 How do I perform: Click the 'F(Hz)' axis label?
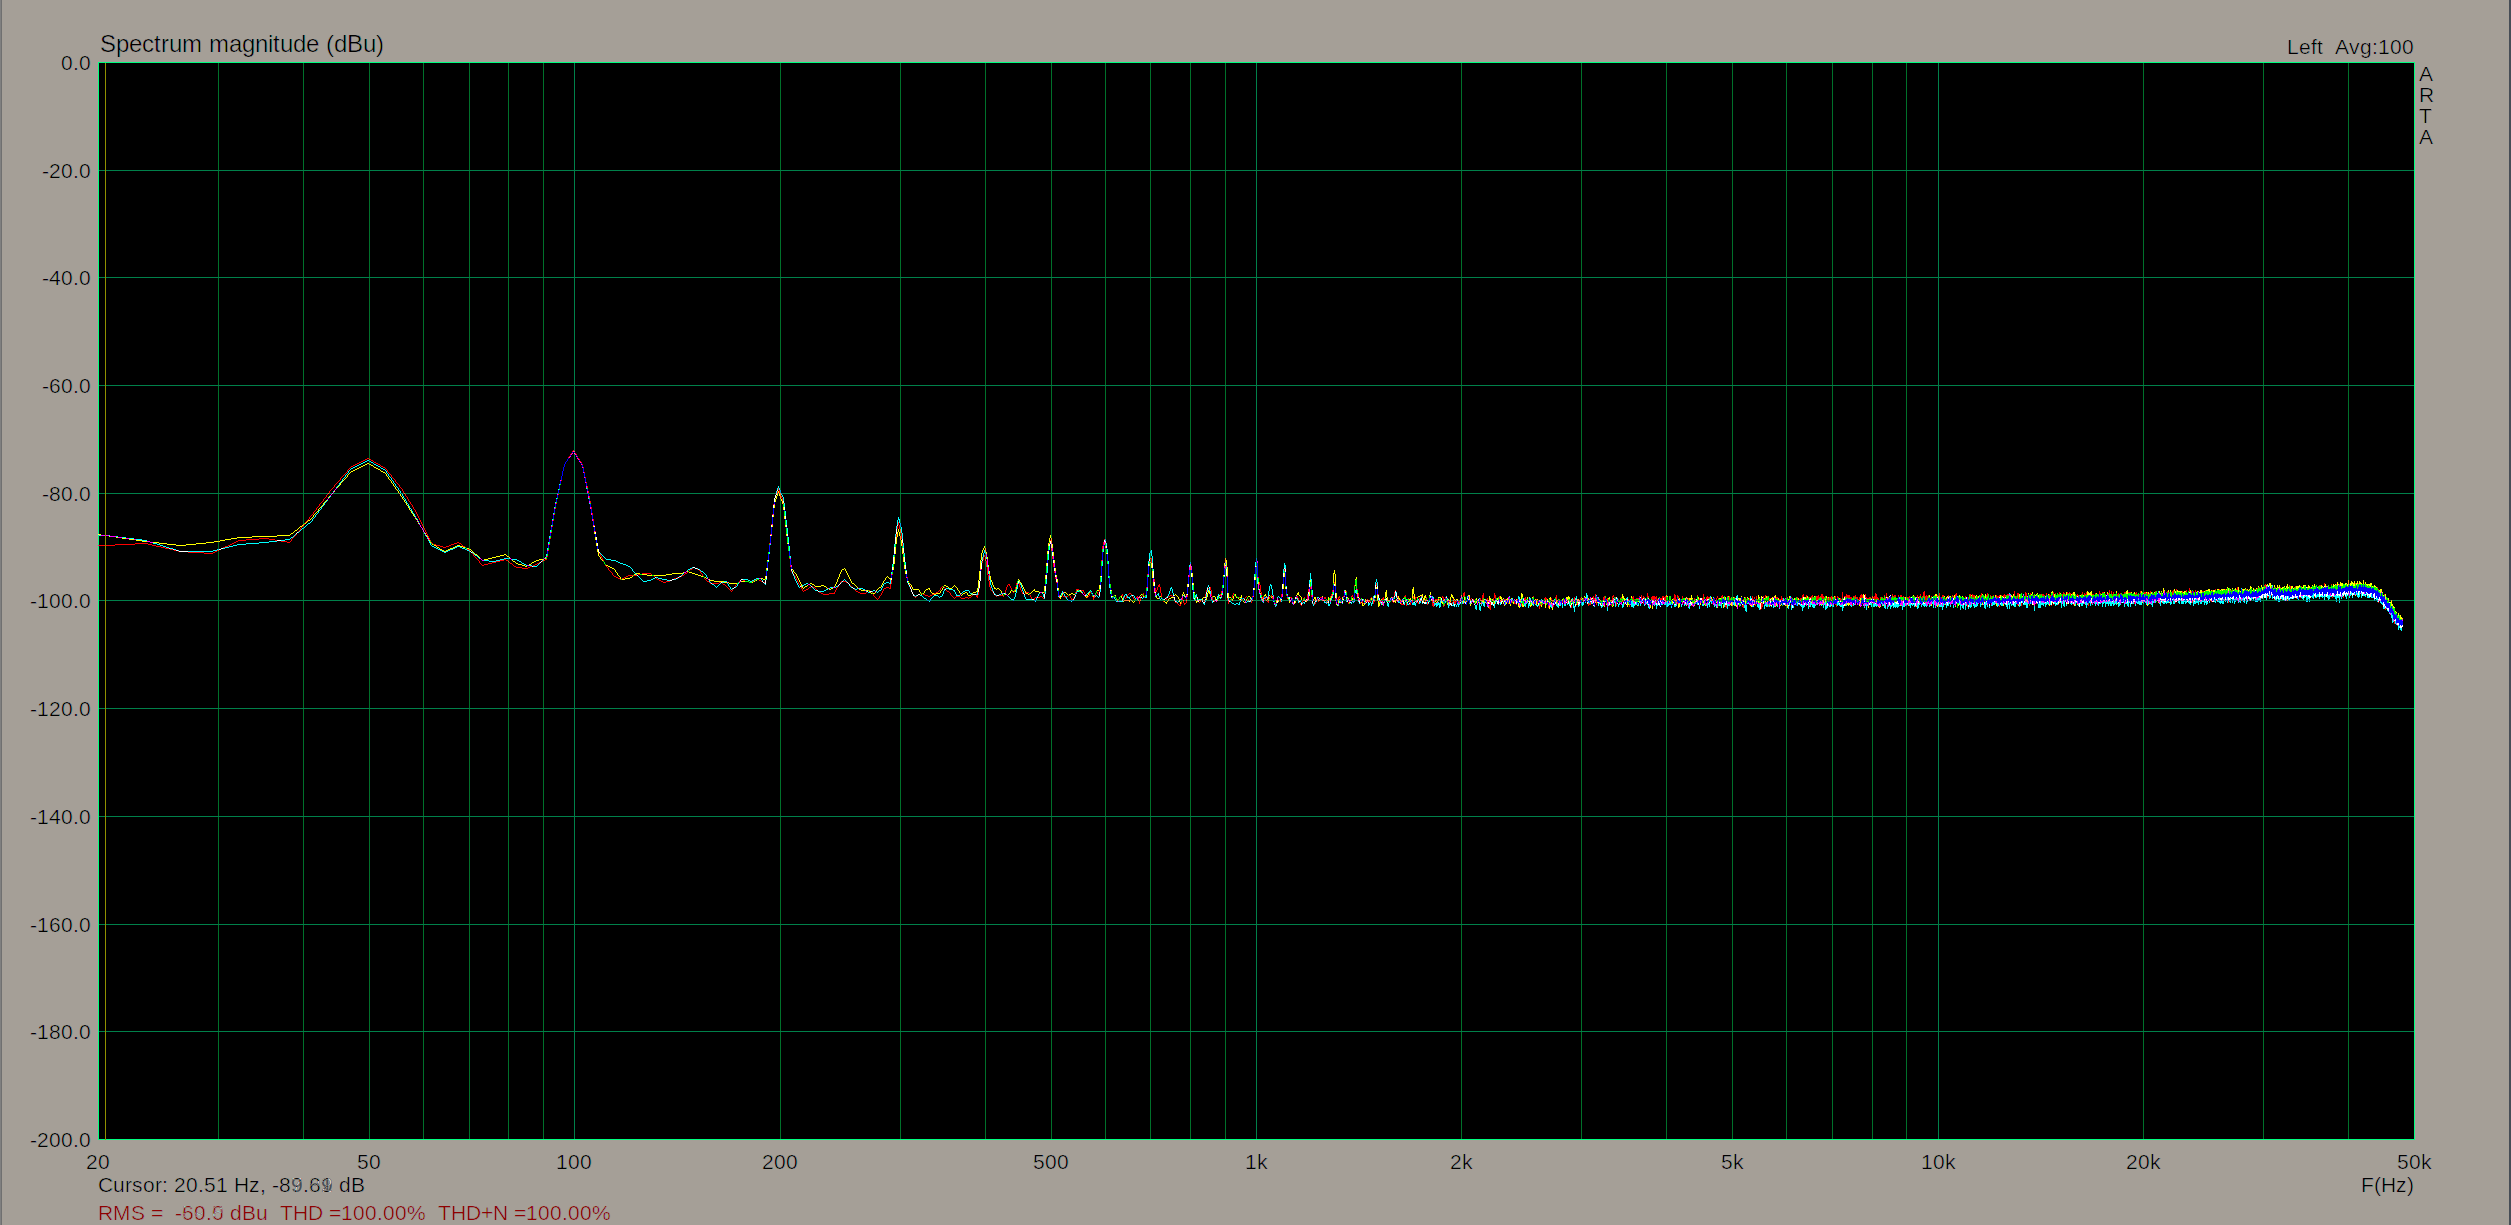point(2387,1185)
